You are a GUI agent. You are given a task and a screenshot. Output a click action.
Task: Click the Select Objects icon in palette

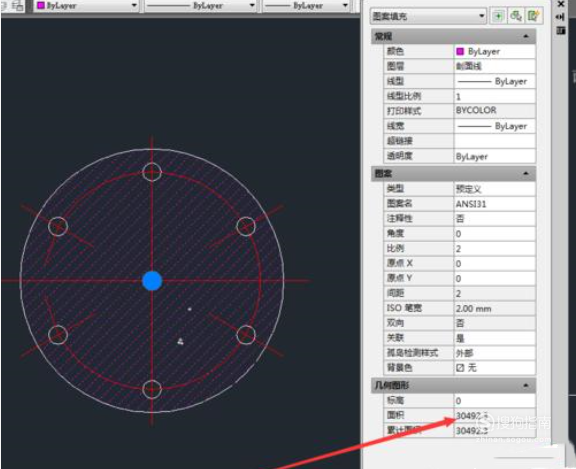click(516, 16)
